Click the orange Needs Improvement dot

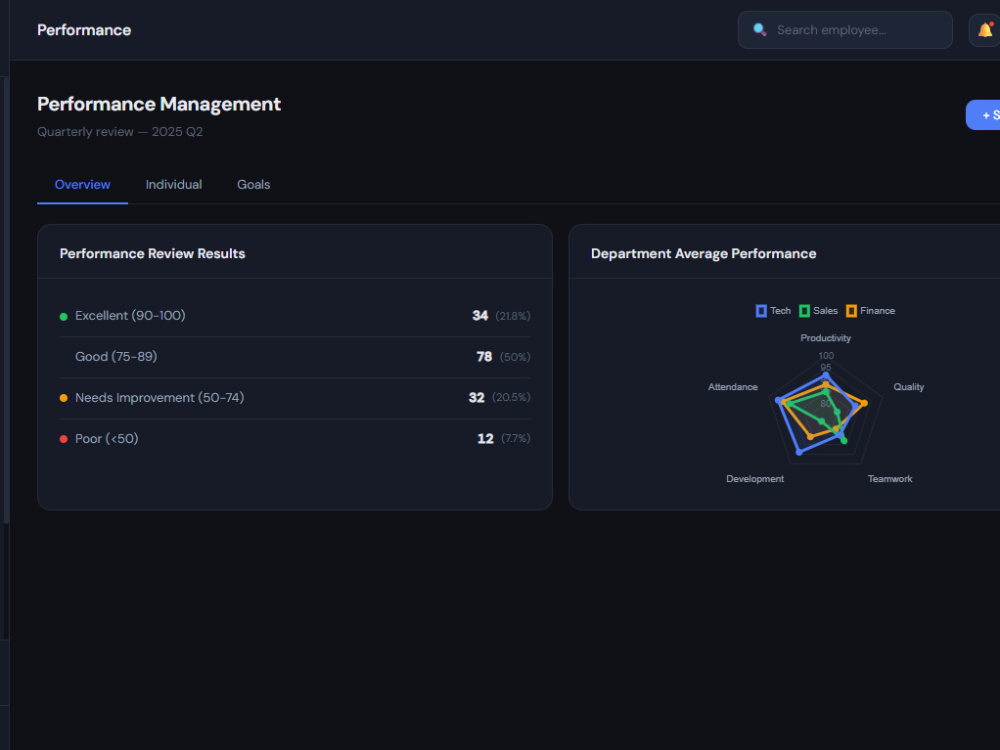(x=63, y=398)
